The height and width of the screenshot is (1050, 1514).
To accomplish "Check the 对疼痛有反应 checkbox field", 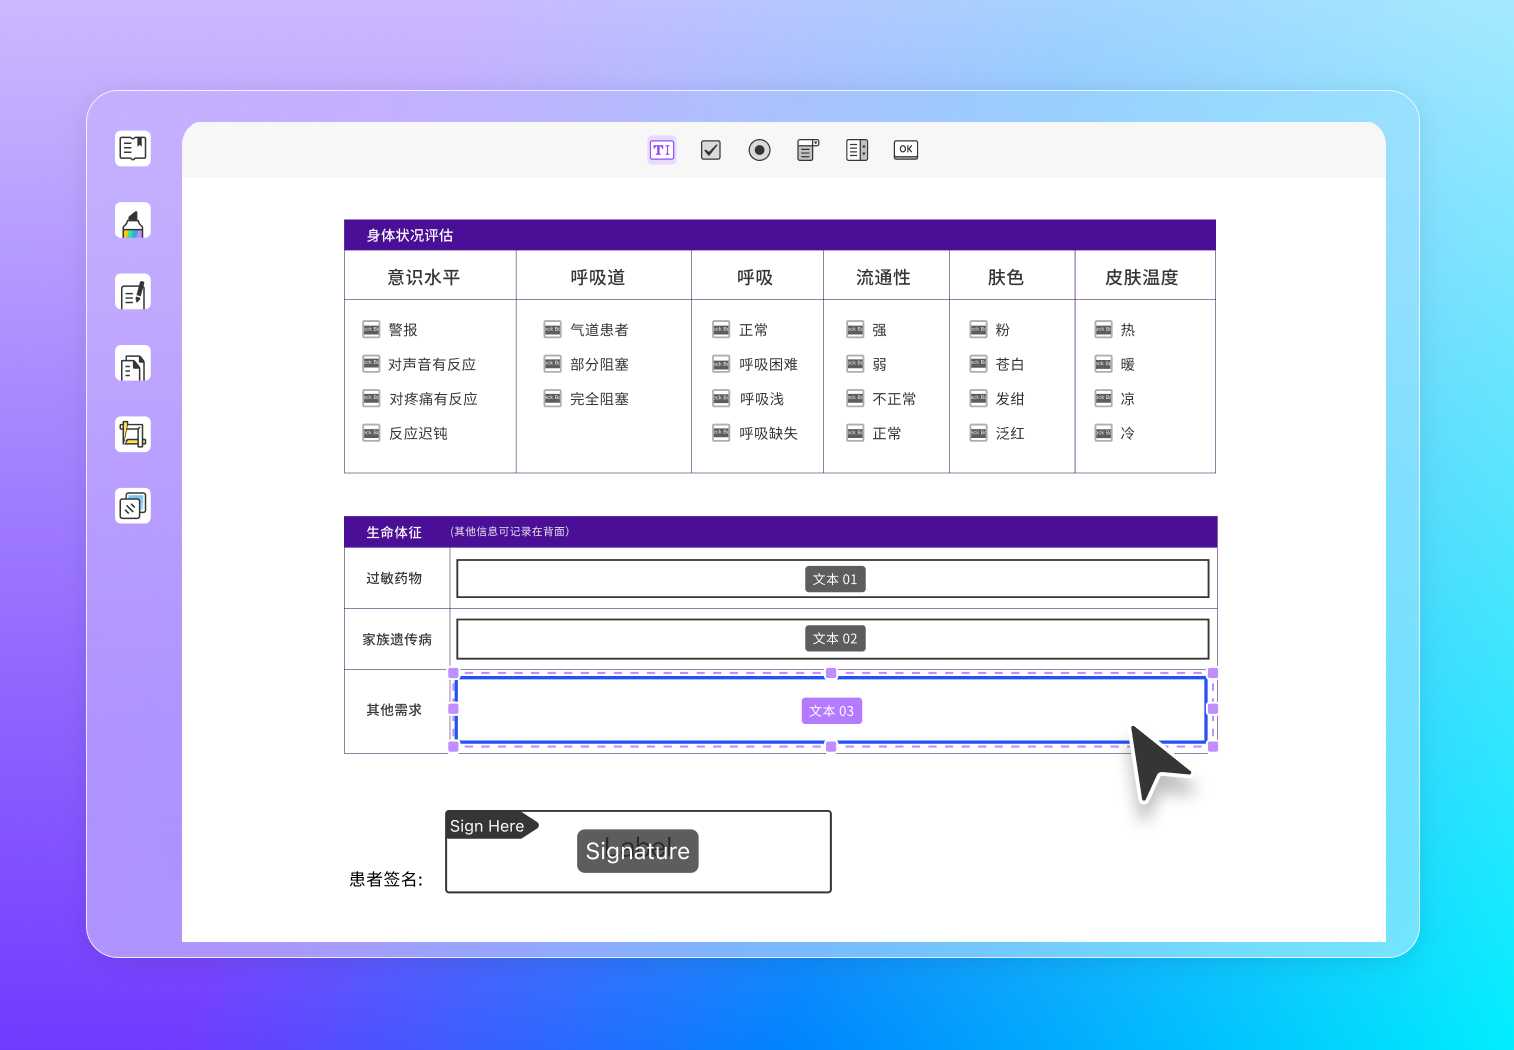I will 371,398.
